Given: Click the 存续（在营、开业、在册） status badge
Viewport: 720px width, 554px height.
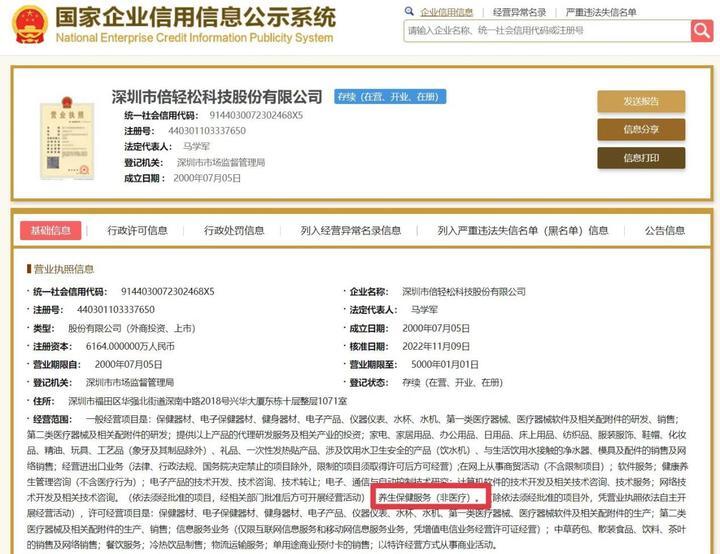Looking at the screenshot, I should pos(390,96).
